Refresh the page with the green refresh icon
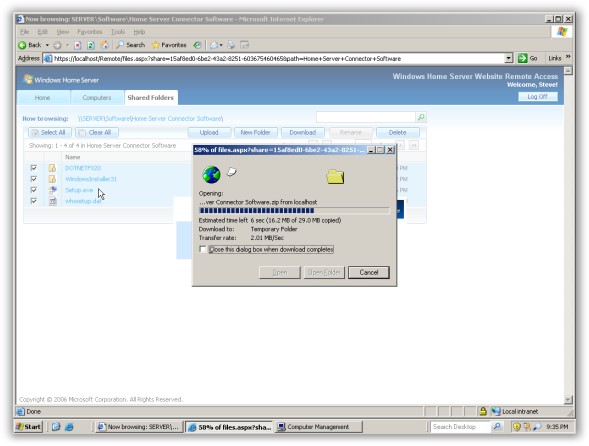The image size is (589, 446). [91, 45]
